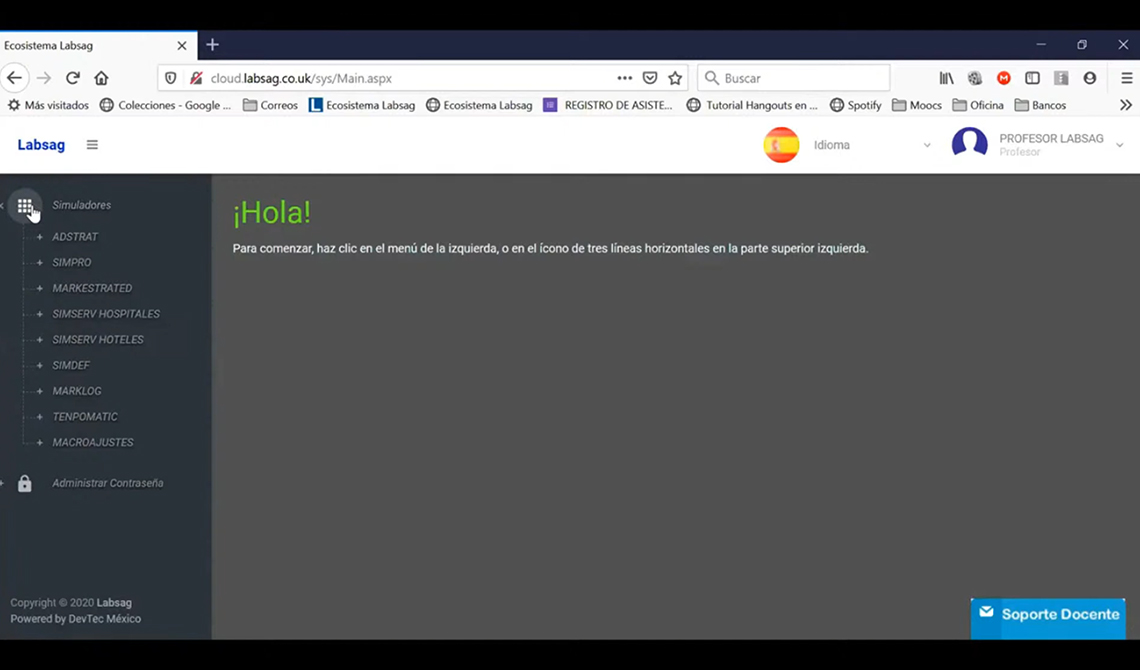Show more bookmarks with the chevrons

pos(1126,105)
